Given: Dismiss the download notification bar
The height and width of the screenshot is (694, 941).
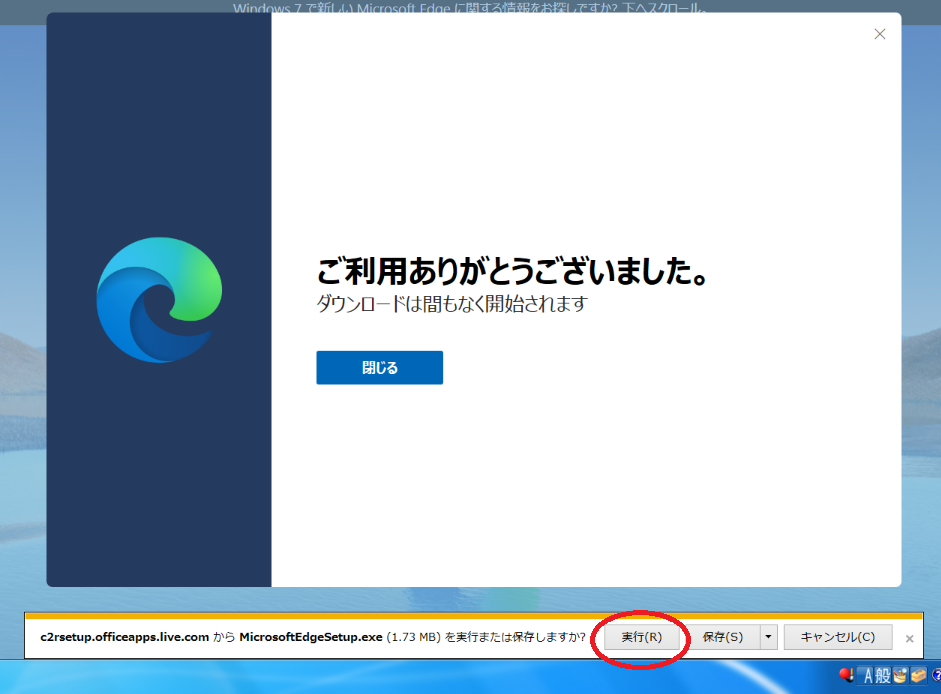Looking at the screenshot, I should point(910,639).
